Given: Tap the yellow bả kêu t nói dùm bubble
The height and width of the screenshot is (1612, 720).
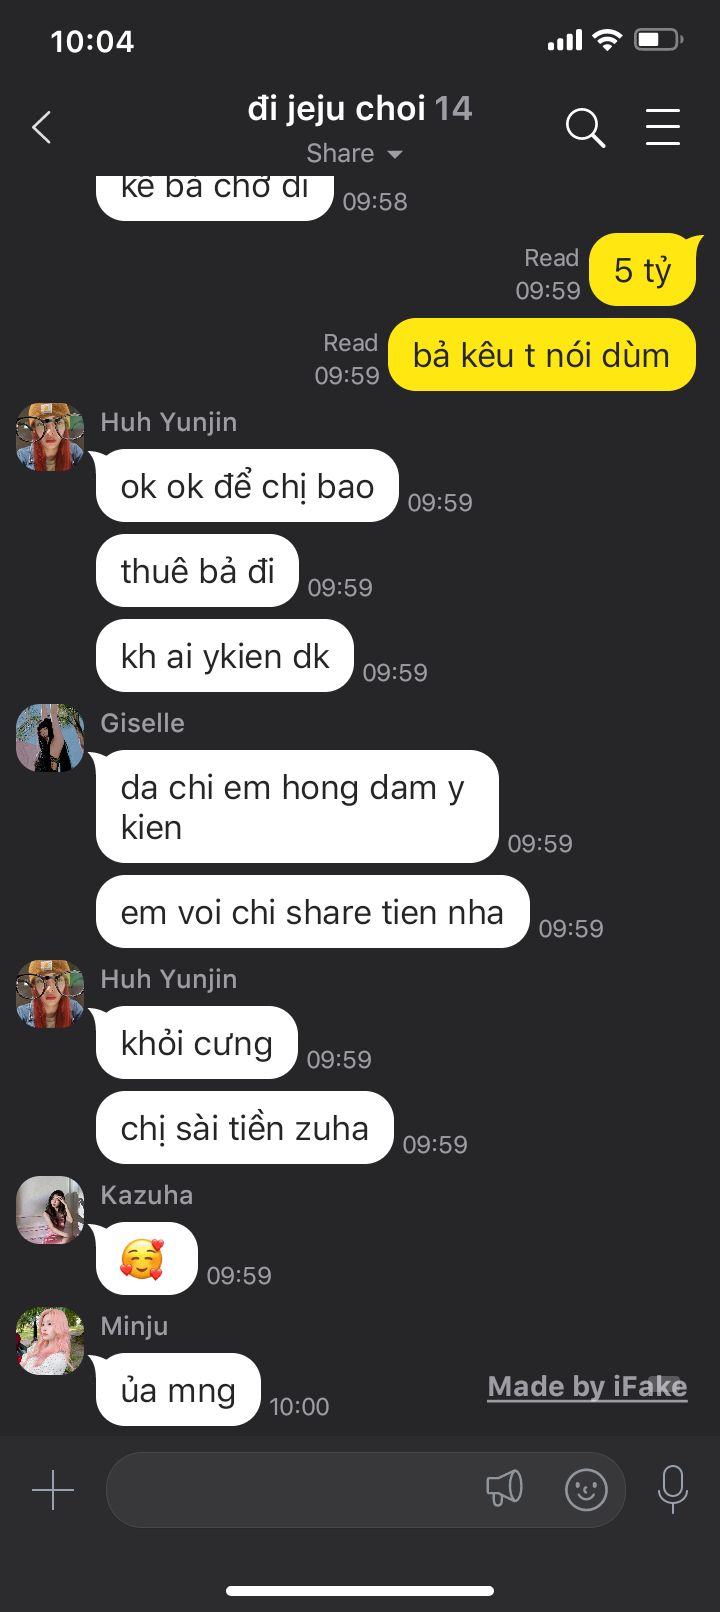Looking at the screenshot, I should coord(541,355).
